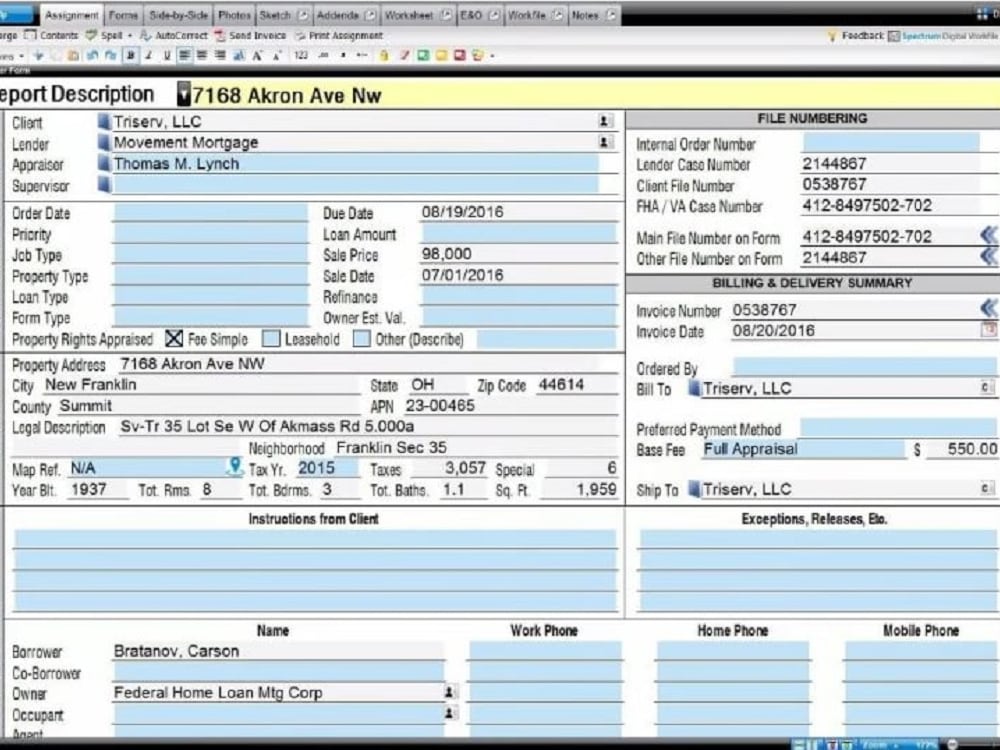1000x750 pixels.
Task: Open Bill To options button
Action: [x=986, y=387]
